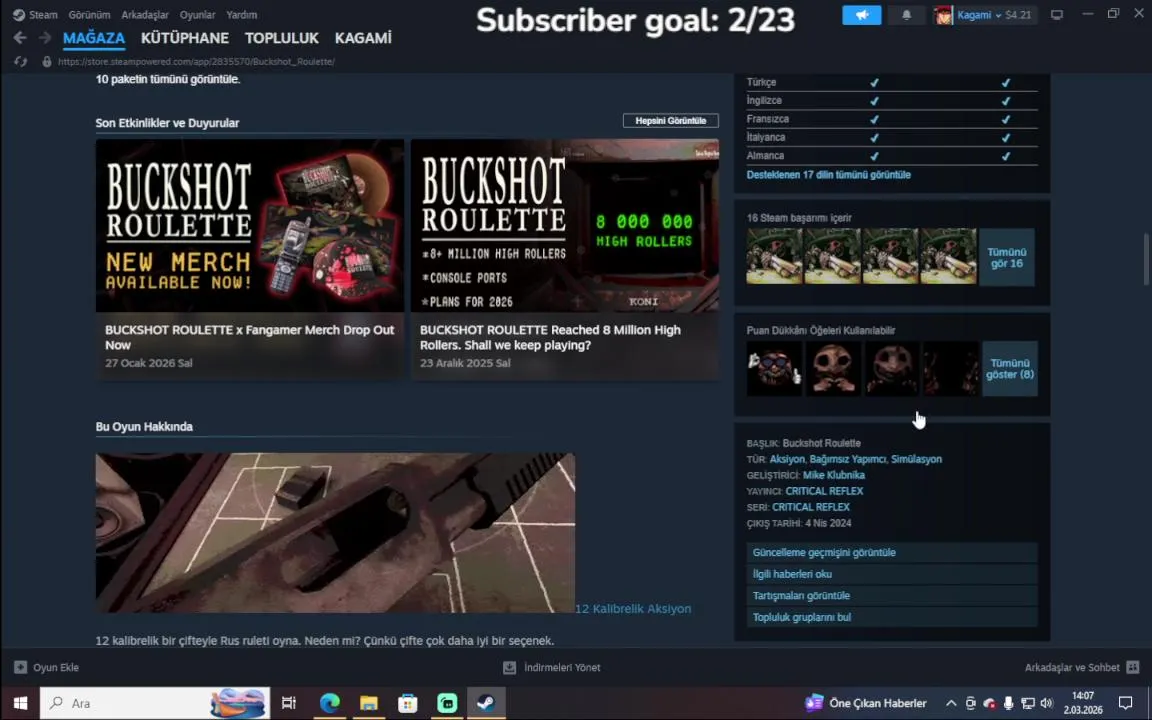Click the Tümünü göster (8) button

(1009, 369)
